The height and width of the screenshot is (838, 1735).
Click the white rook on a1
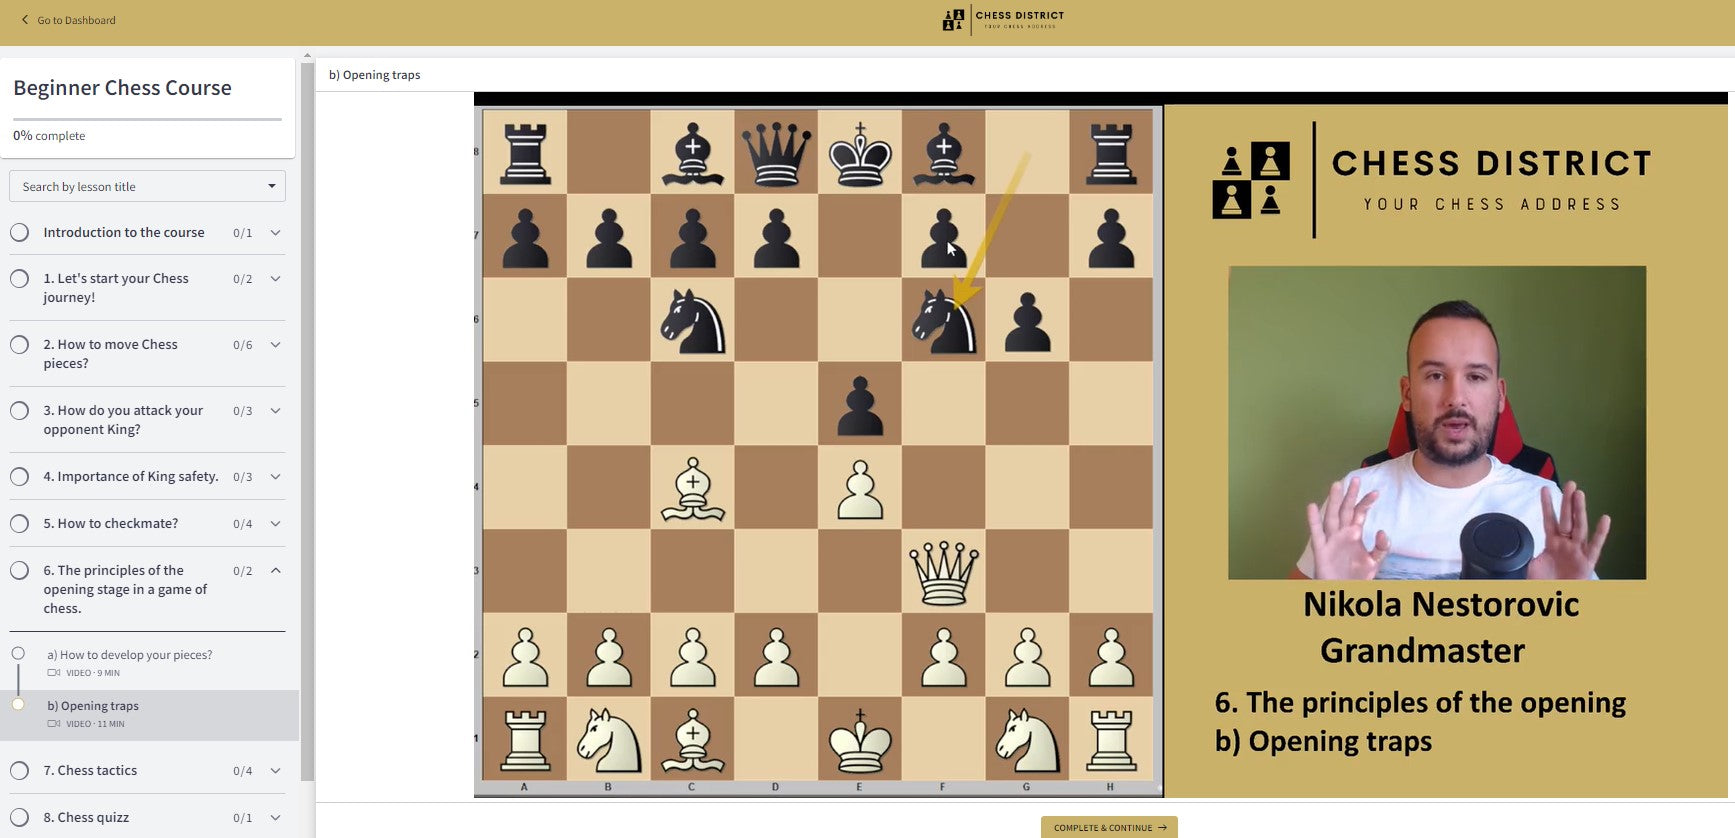[525, 740]
